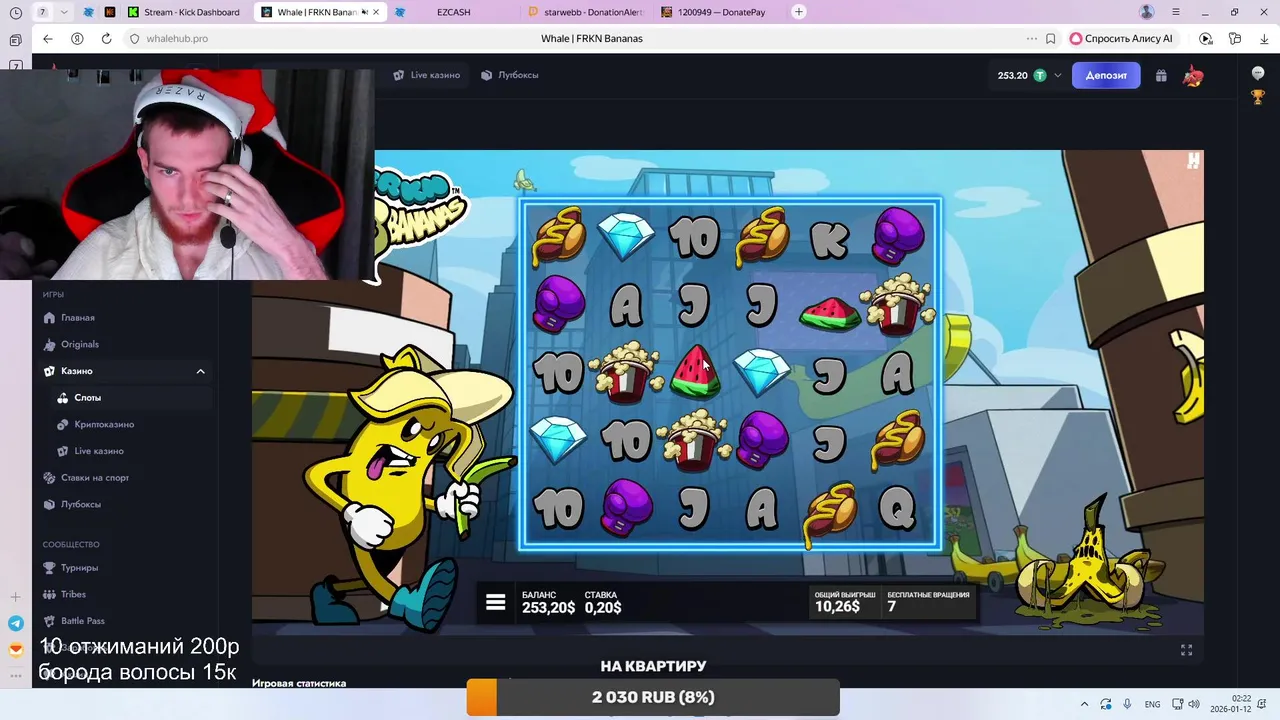Screen dimensions: 1280x720
Task: Click the donation goal progress bar
Action: pyautogui.click(x=653, y=697)
